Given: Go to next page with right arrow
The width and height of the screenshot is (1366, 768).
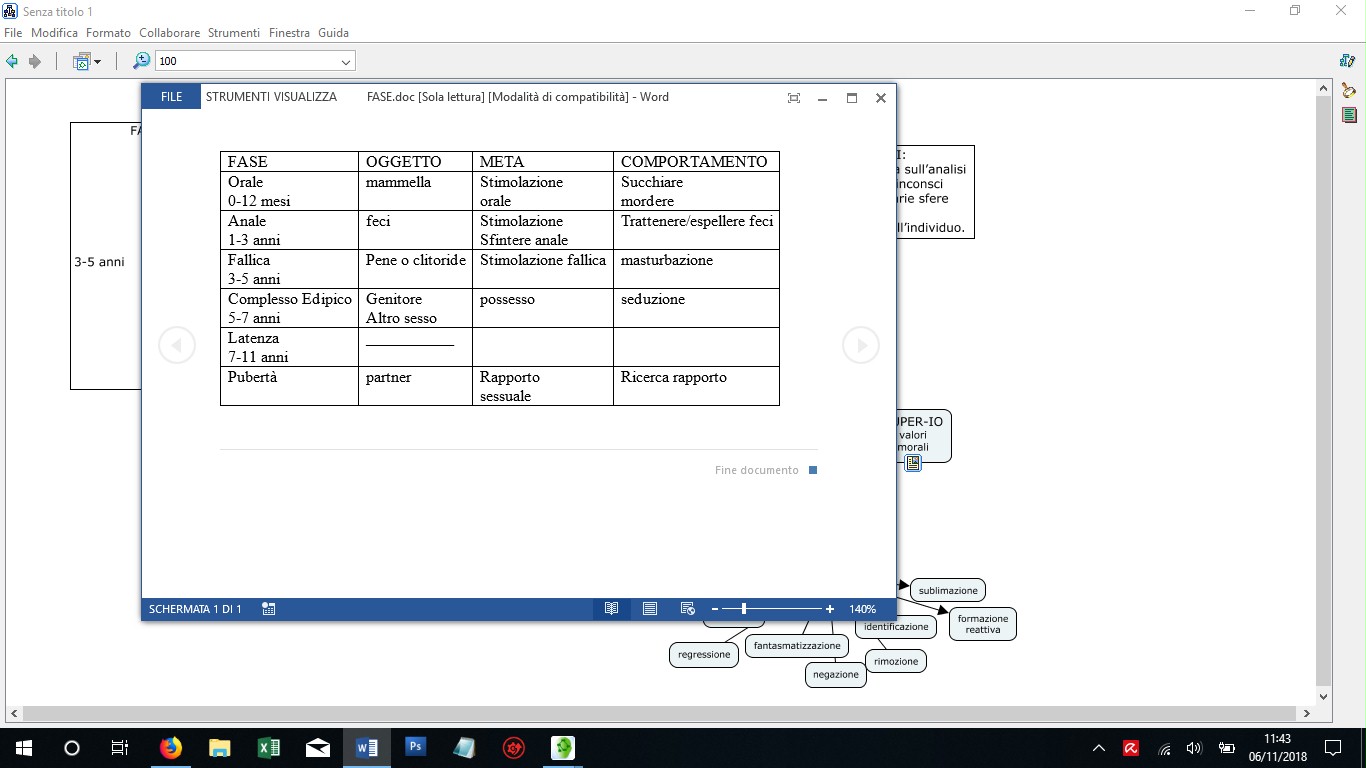Looking at the screenshot, I should coord(860,345).
